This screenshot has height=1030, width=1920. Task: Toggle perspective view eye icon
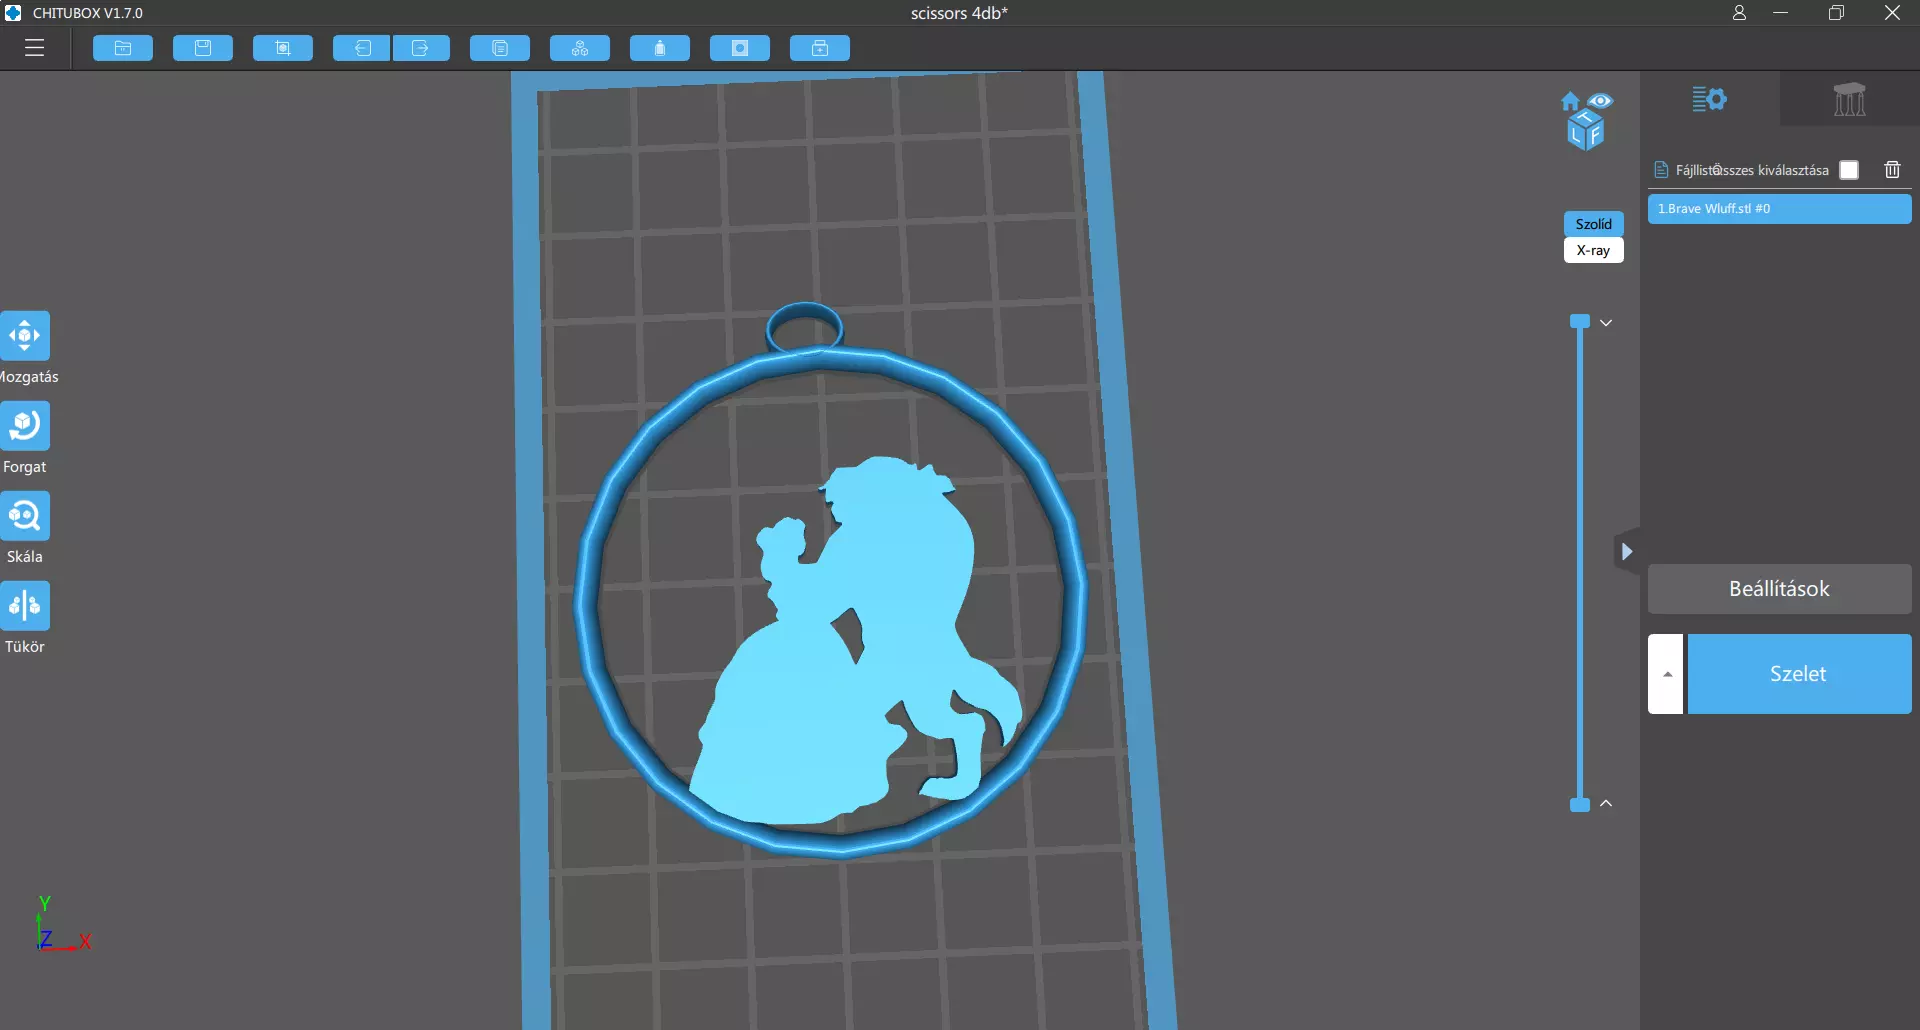coord(1600,101)
